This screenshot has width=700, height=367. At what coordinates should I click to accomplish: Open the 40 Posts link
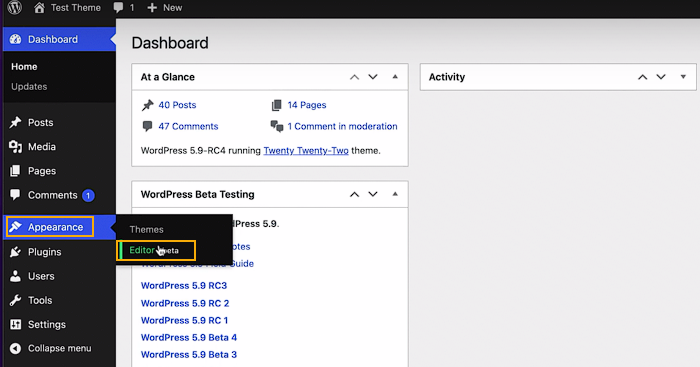pos(177,105)
